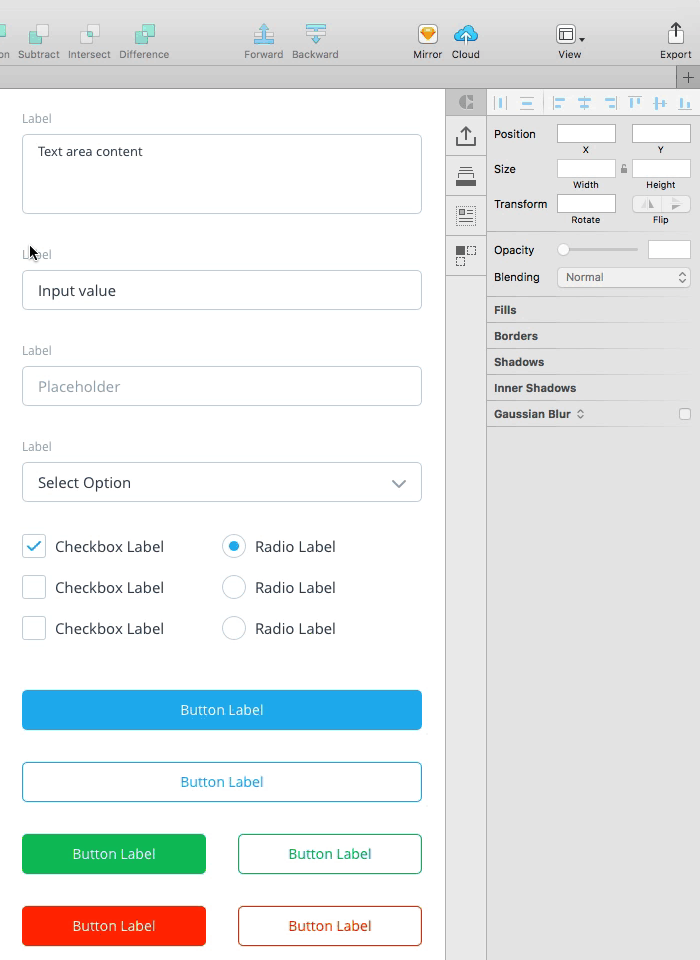Click the red filled Button Label
The width and height of the screenshot is (700, 960).
tap(114, 926)
